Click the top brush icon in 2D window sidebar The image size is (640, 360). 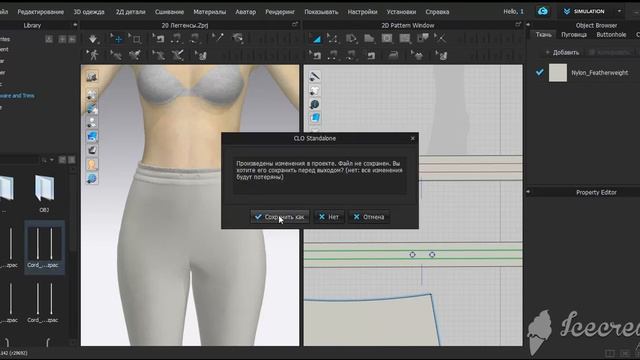tap(314, 76)
